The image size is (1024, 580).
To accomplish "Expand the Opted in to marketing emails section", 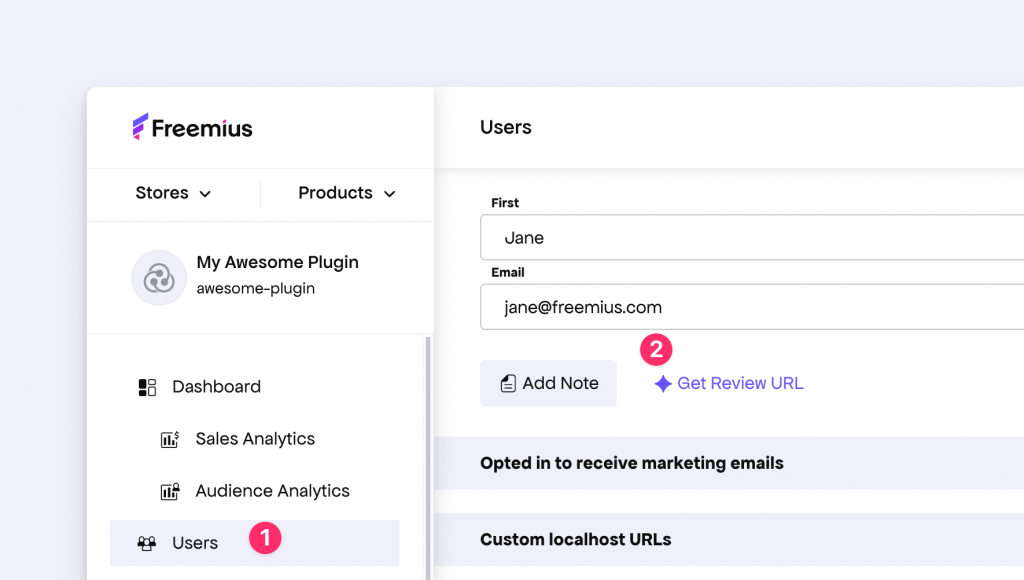I will (631, 463).
